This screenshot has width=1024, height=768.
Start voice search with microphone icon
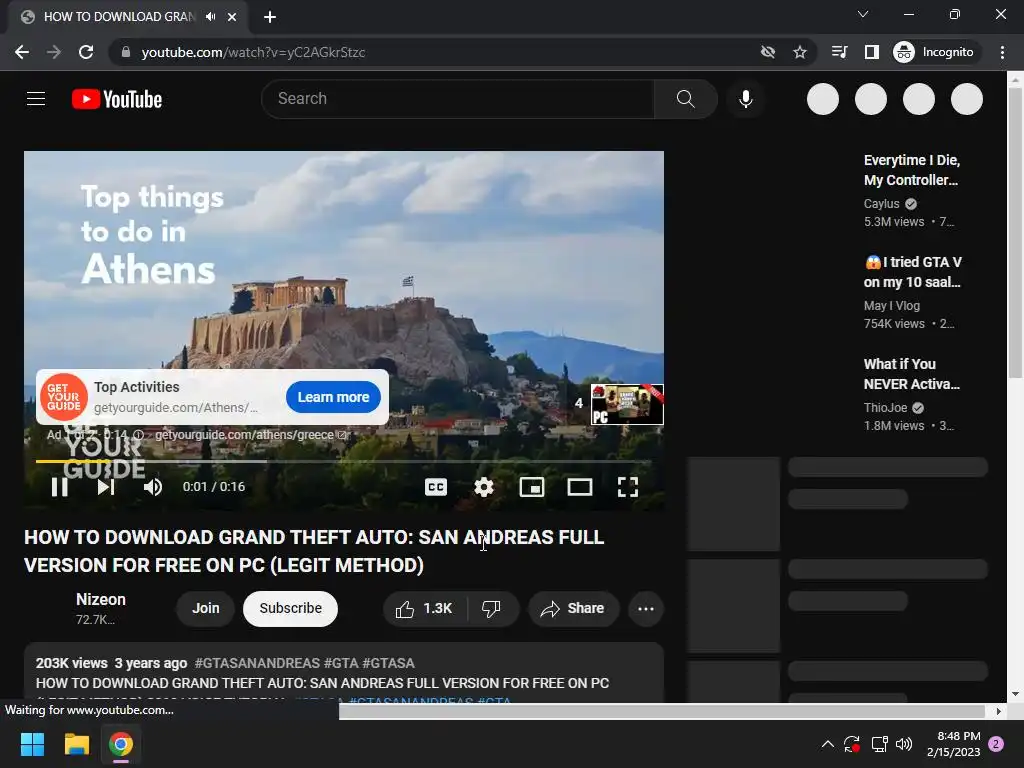pyautogui.click(x=745, y=99)
